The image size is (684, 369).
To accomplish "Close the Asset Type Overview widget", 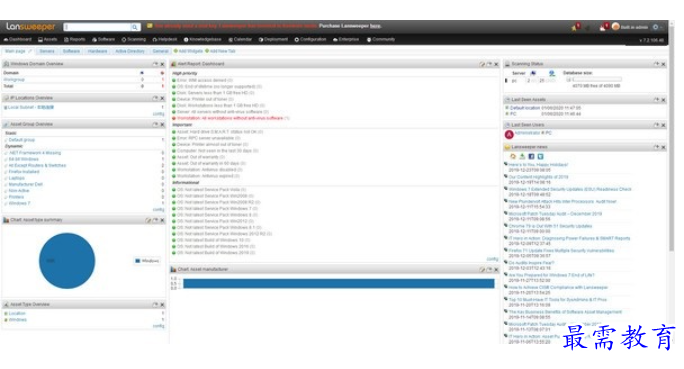I will [162, 304].
